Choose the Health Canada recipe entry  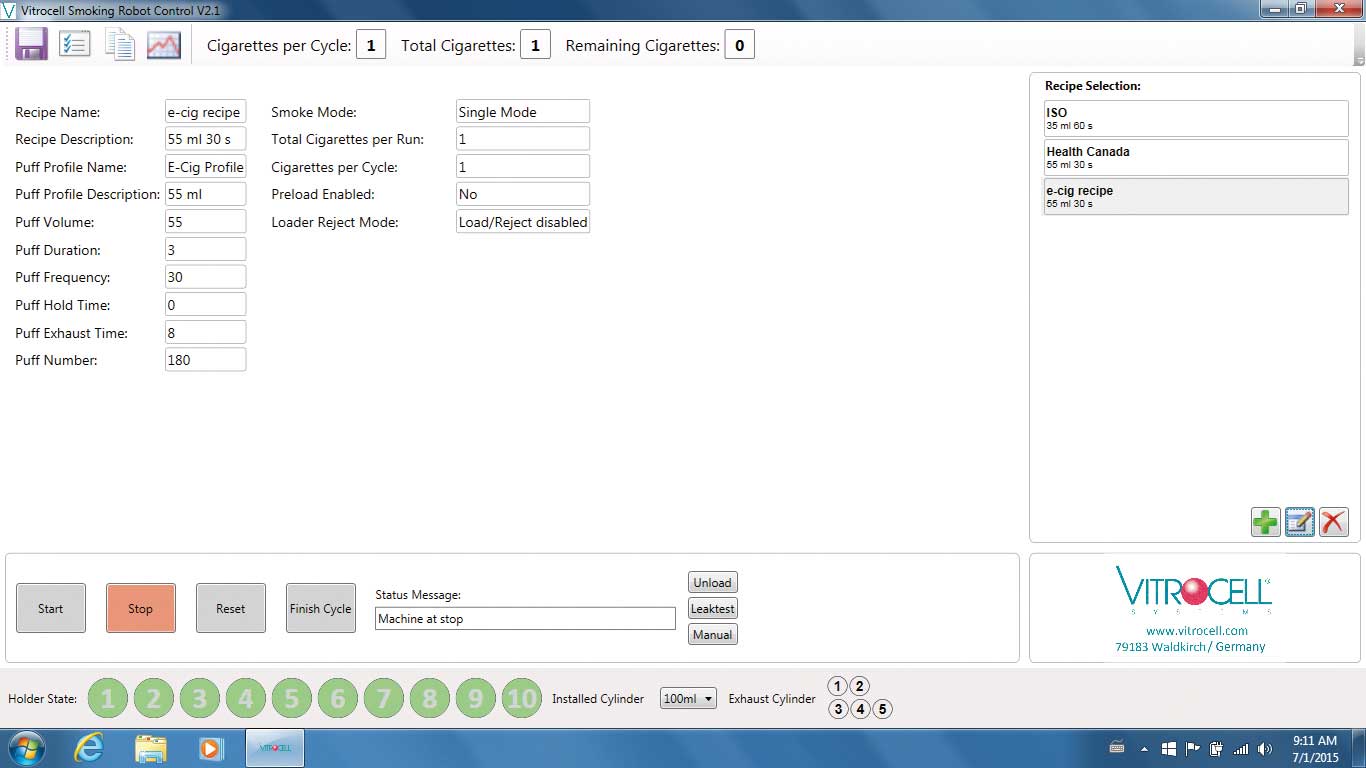[x=1195, y=157]
